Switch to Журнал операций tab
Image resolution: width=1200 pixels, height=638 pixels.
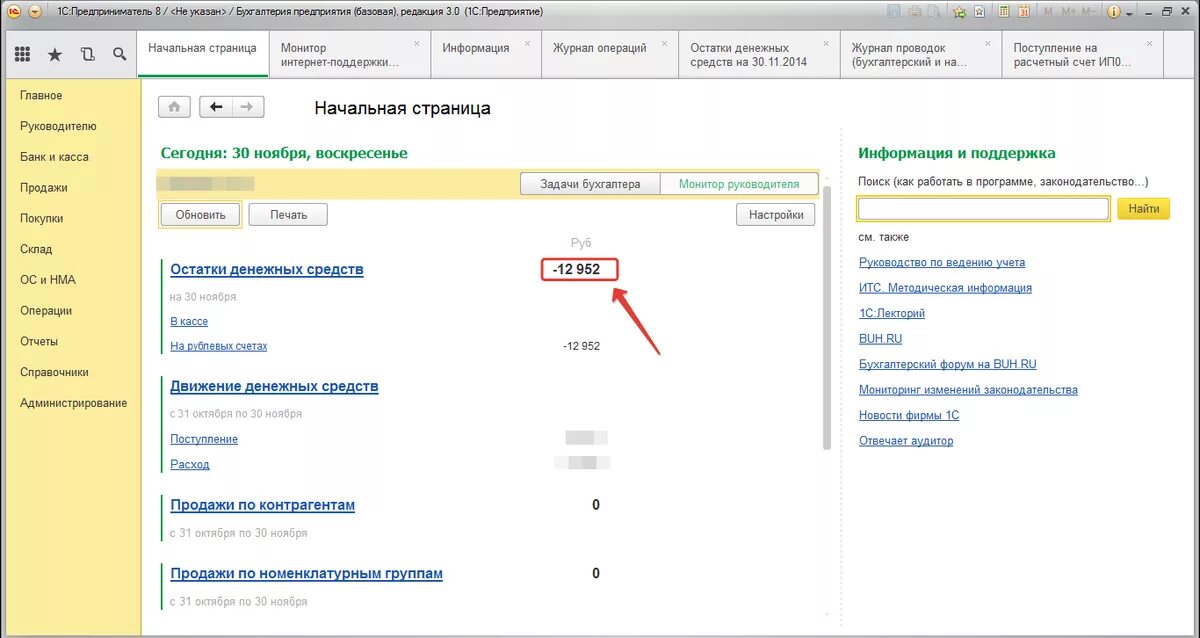tap(609, 54)
